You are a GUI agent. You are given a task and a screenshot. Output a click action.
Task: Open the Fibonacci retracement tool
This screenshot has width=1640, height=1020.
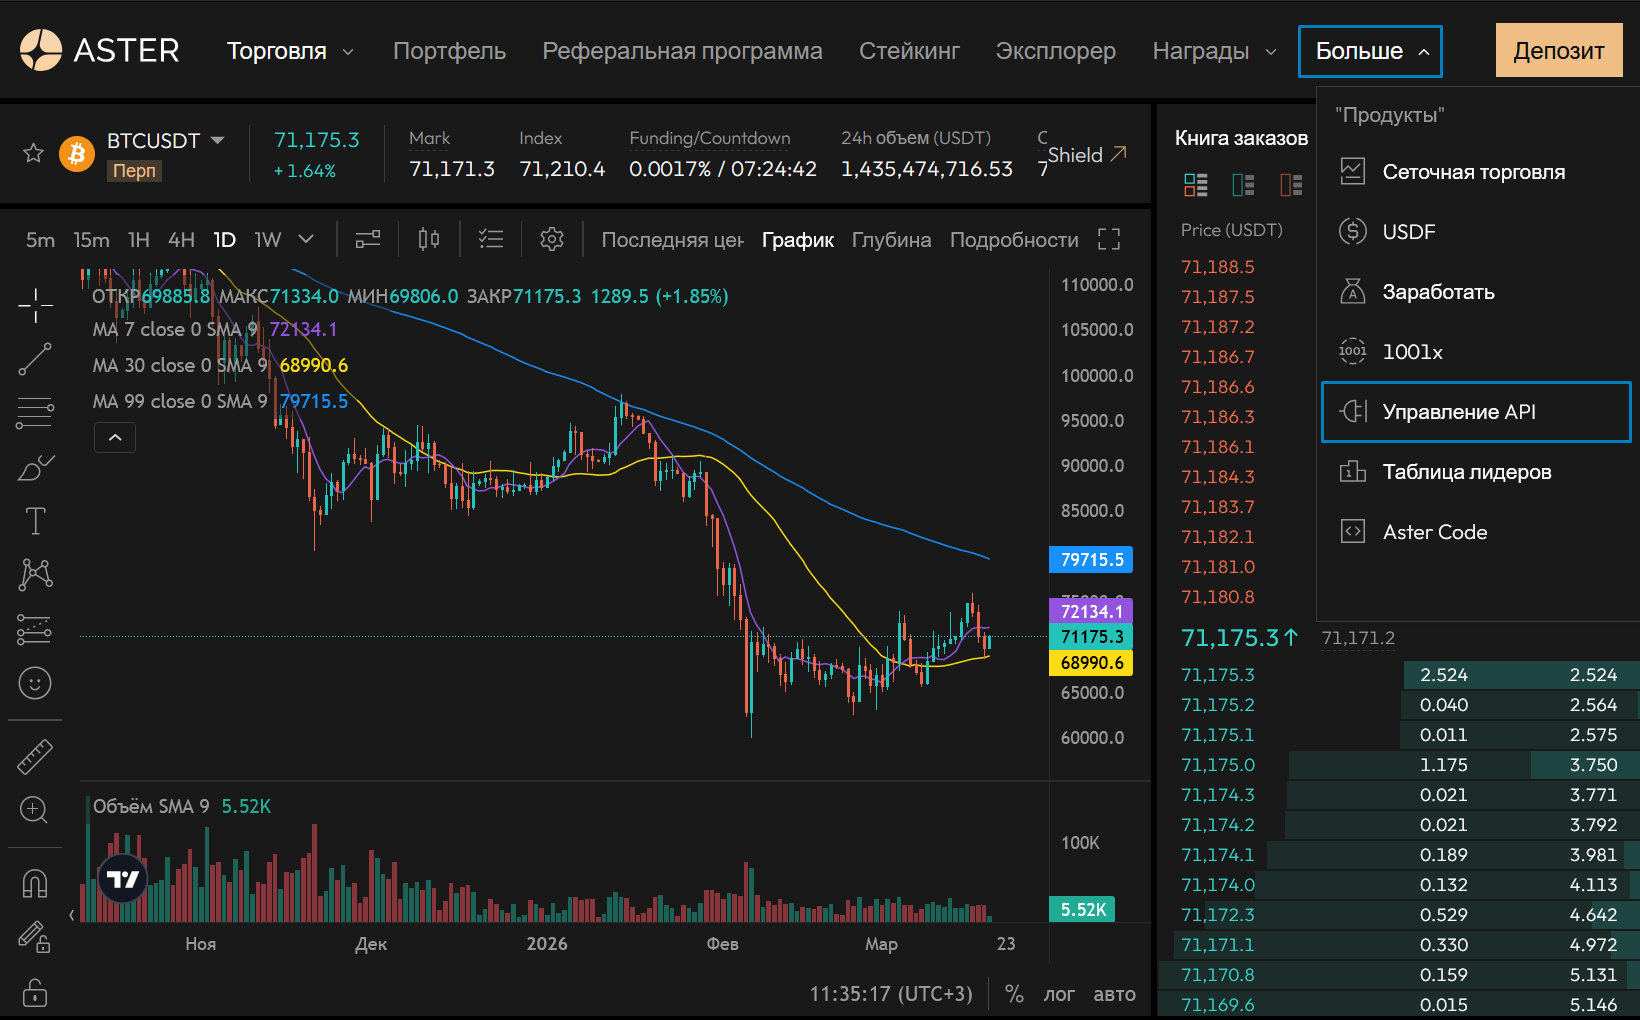tap(35, 412)
